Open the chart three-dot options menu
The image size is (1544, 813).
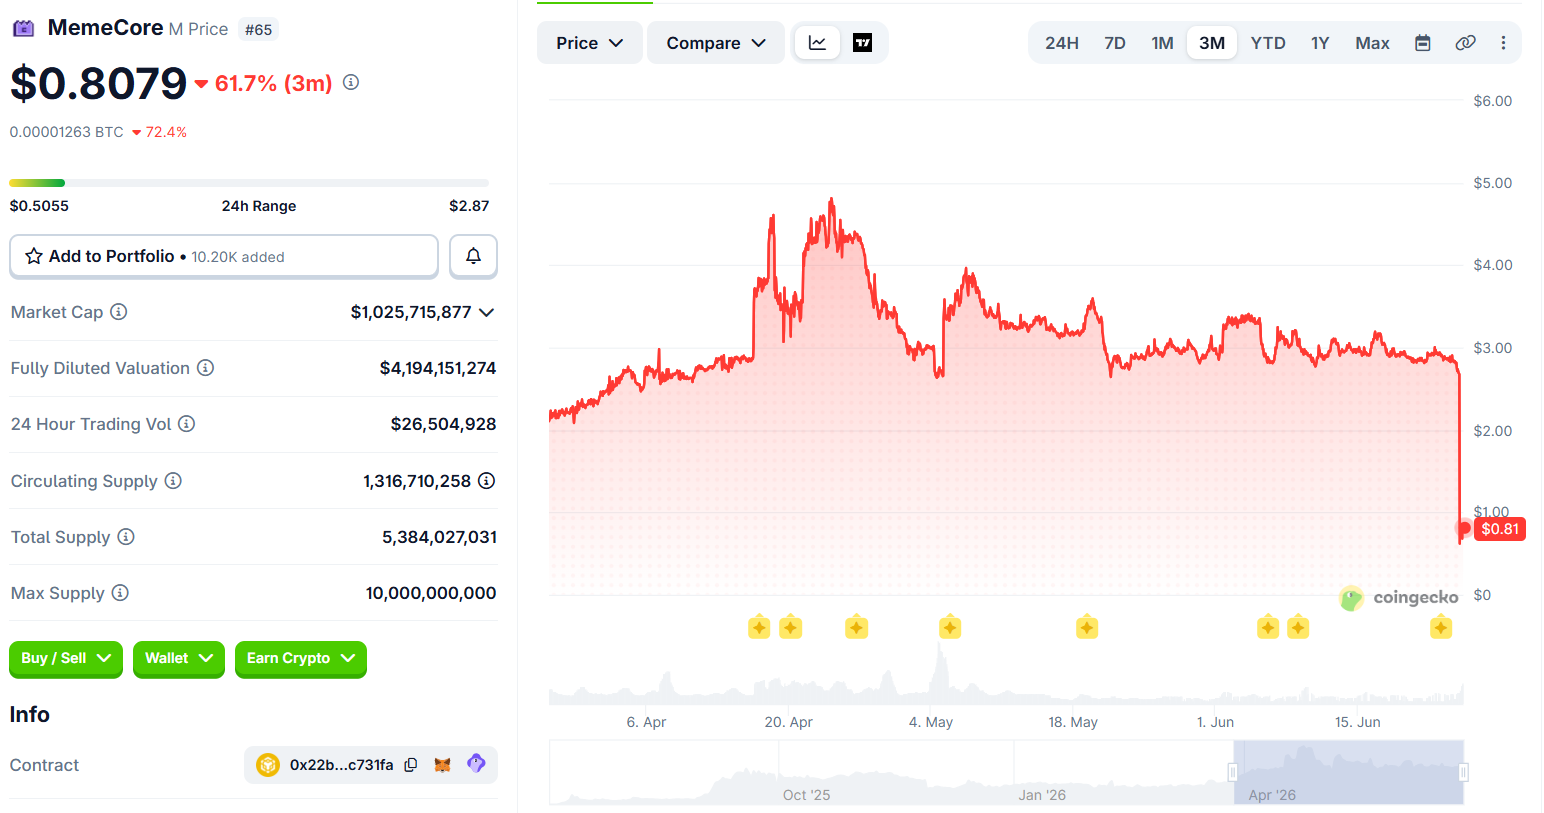(1503, 43)
